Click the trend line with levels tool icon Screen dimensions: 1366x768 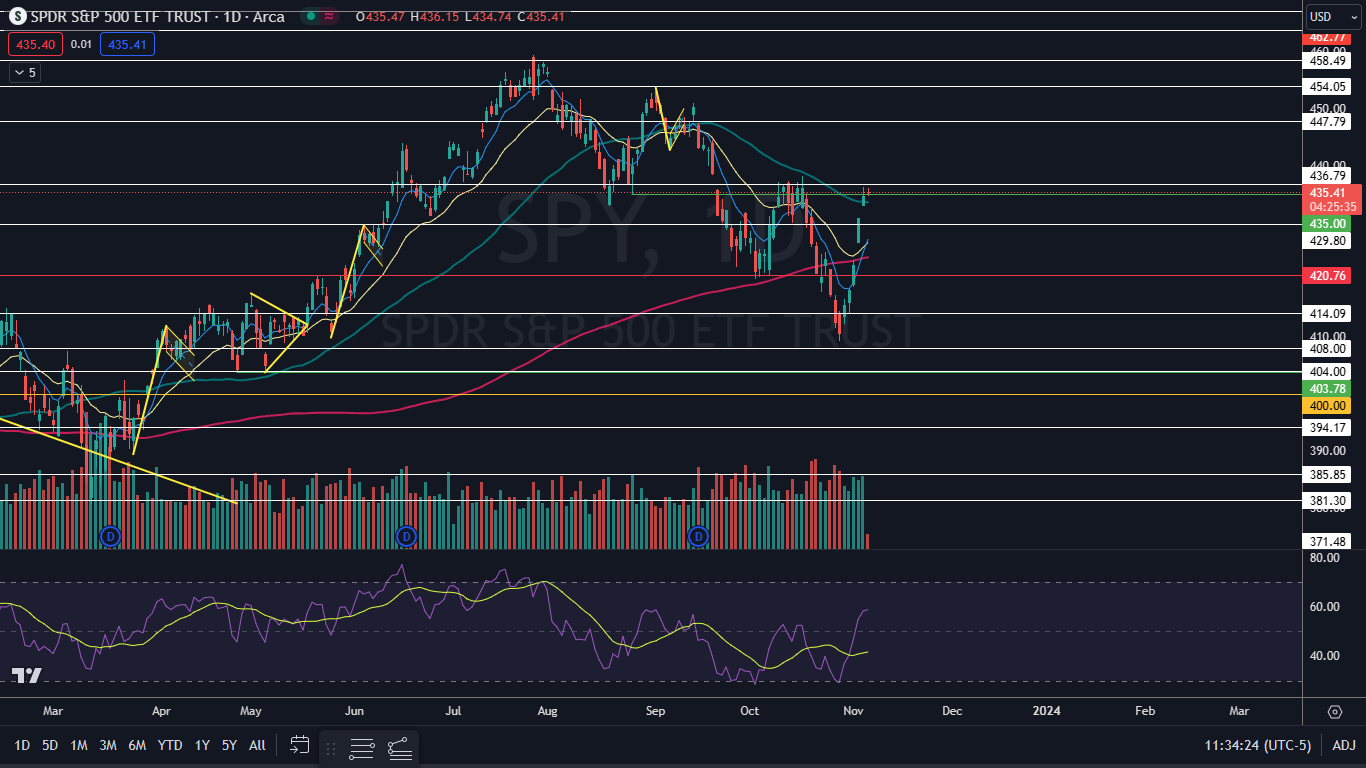pos(399,747)
